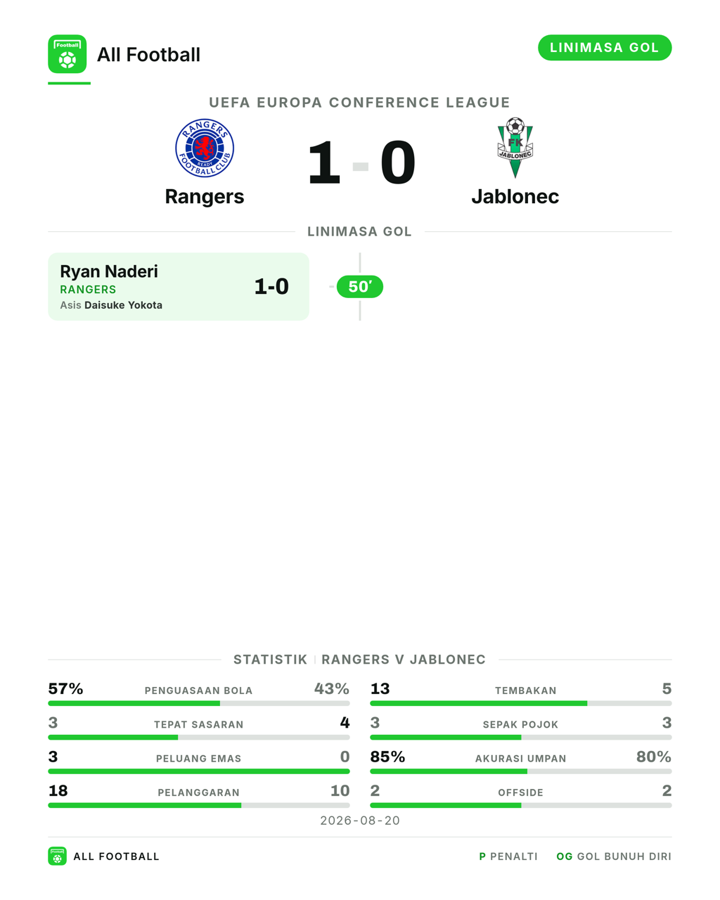
Task: Click the UEFA Europa Conference League heading
Action: [x=359, y=103]
